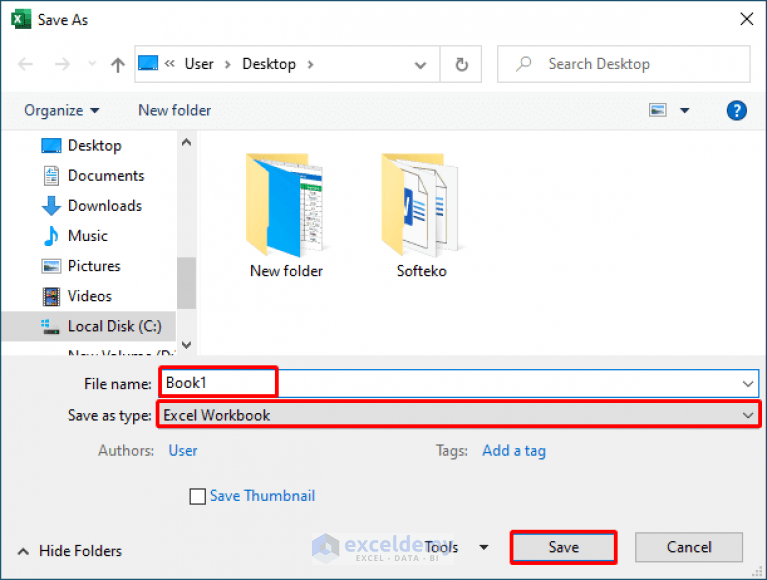The width and height of the screenshot is (767, 580).
Task: Open the view options dropdown arrow
Action: tap(685, 111)
